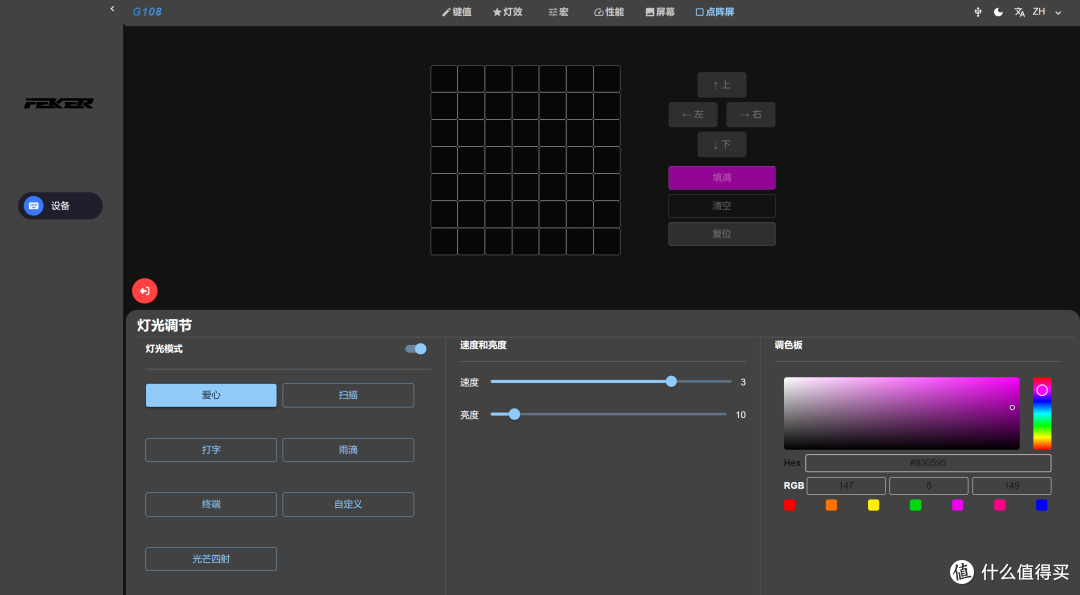Click the 速度和亮度 section label
Image resolution: width=1080 pixels, height=595 pixels.
point(484,345)
